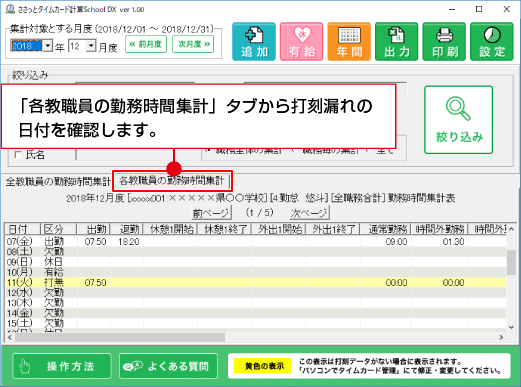Click the table's horizontal scrollbar thumb
The height and width of the screenshot is (387, 521).
(120, 337)
